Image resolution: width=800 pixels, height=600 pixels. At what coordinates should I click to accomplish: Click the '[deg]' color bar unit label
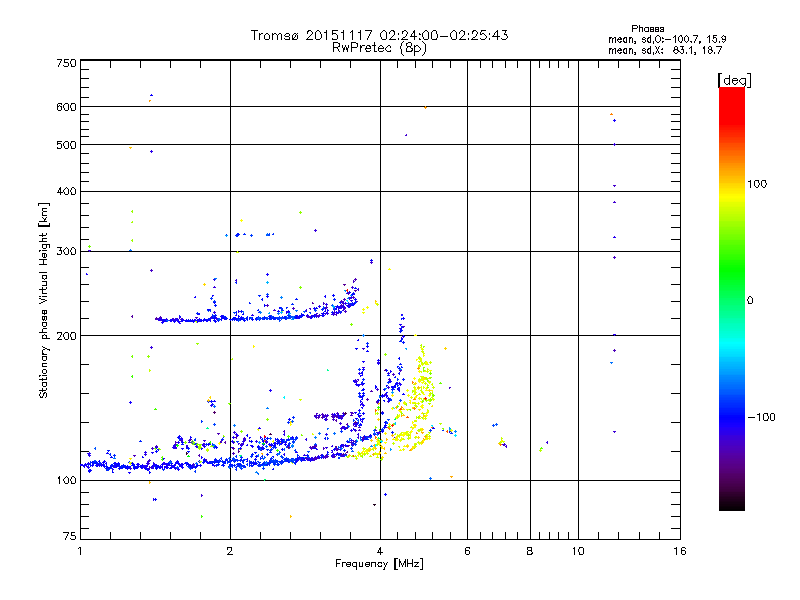point(734,80)
